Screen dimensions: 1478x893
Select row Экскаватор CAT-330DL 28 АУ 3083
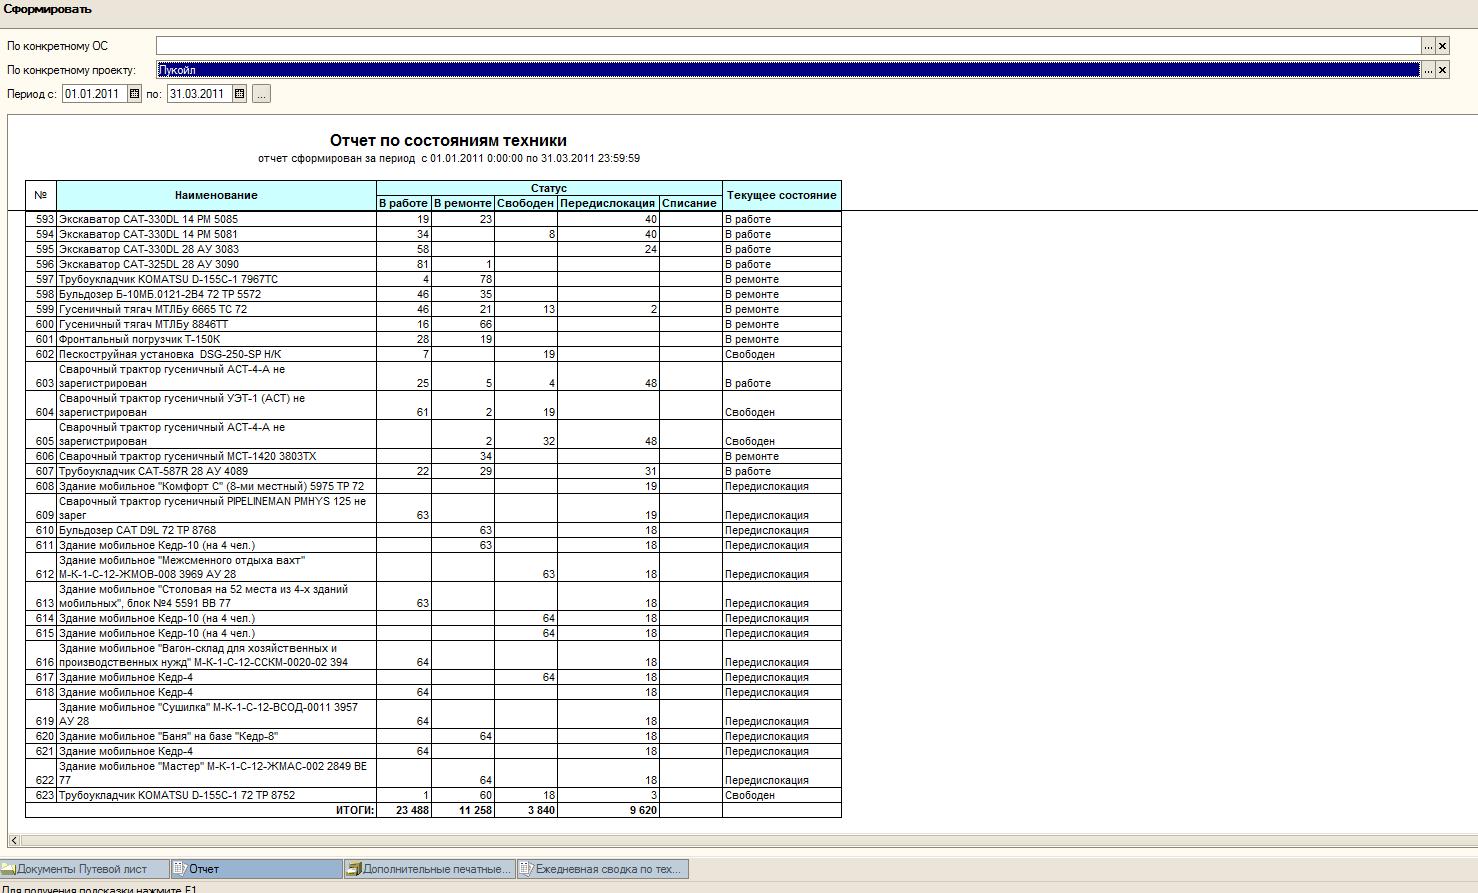(433, 249)
